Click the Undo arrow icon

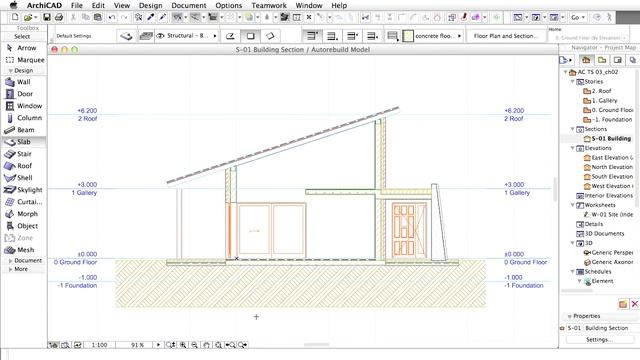click(111, 17)
